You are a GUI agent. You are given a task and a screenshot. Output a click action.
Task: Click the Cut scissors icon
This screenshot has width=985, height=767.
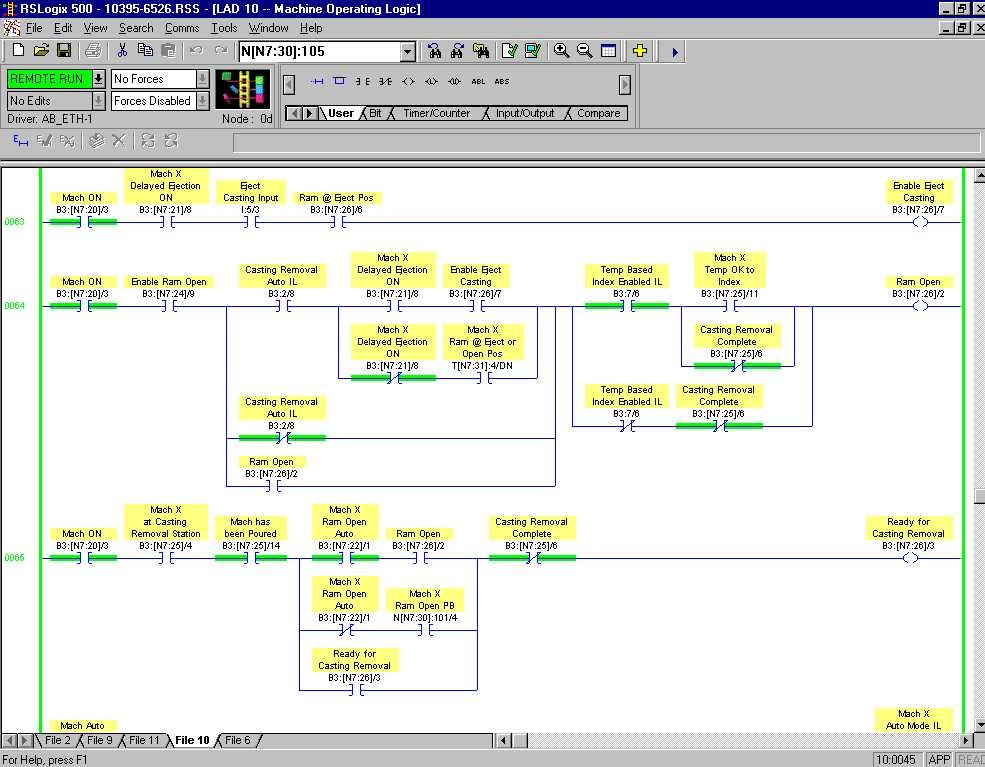(122, 51)
